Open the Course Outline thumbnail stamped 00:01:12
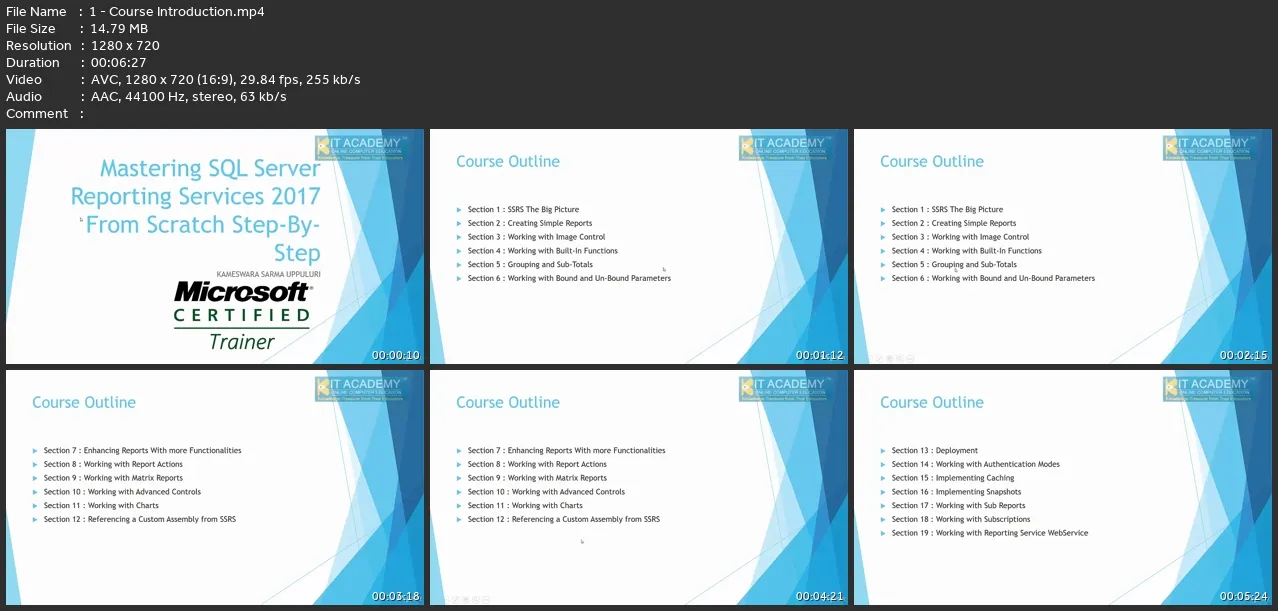 point(639,246)
